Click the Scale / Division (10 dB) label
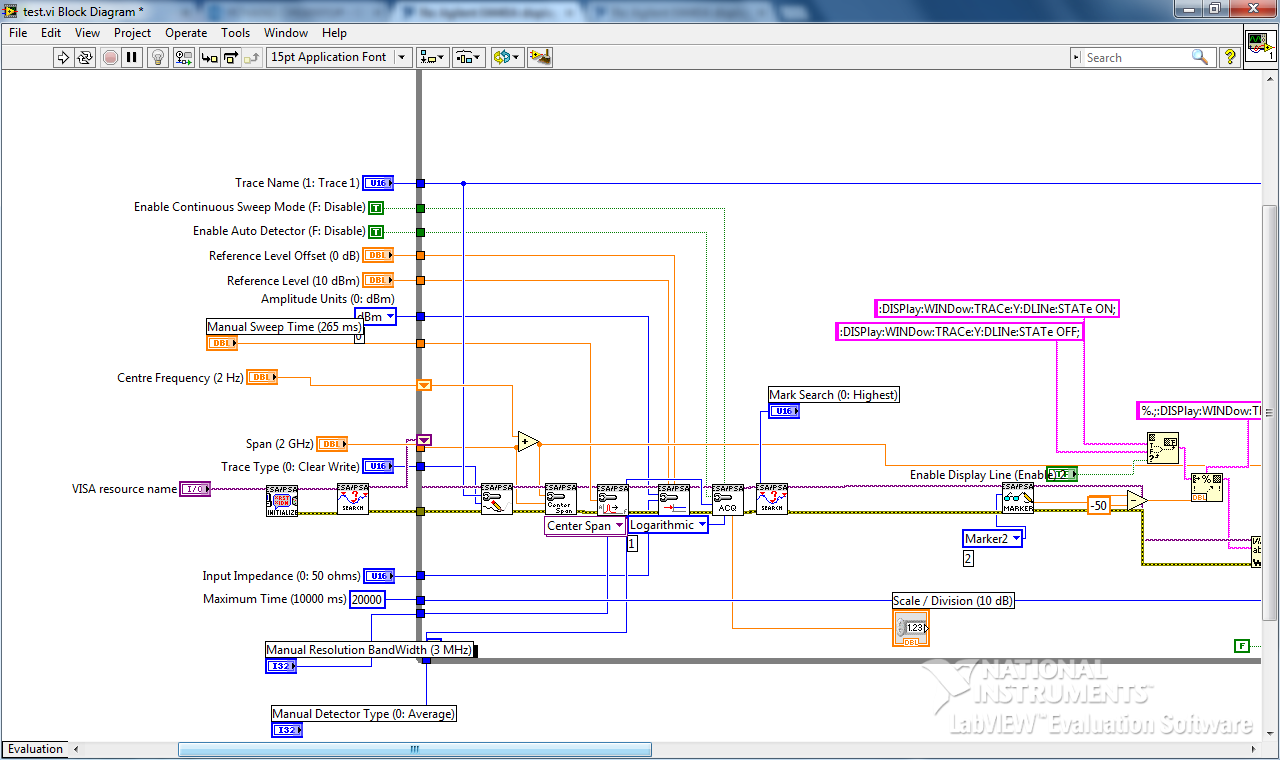Image resolution: width=1280 pixels, height=760 pixels. tap(954, 601)
